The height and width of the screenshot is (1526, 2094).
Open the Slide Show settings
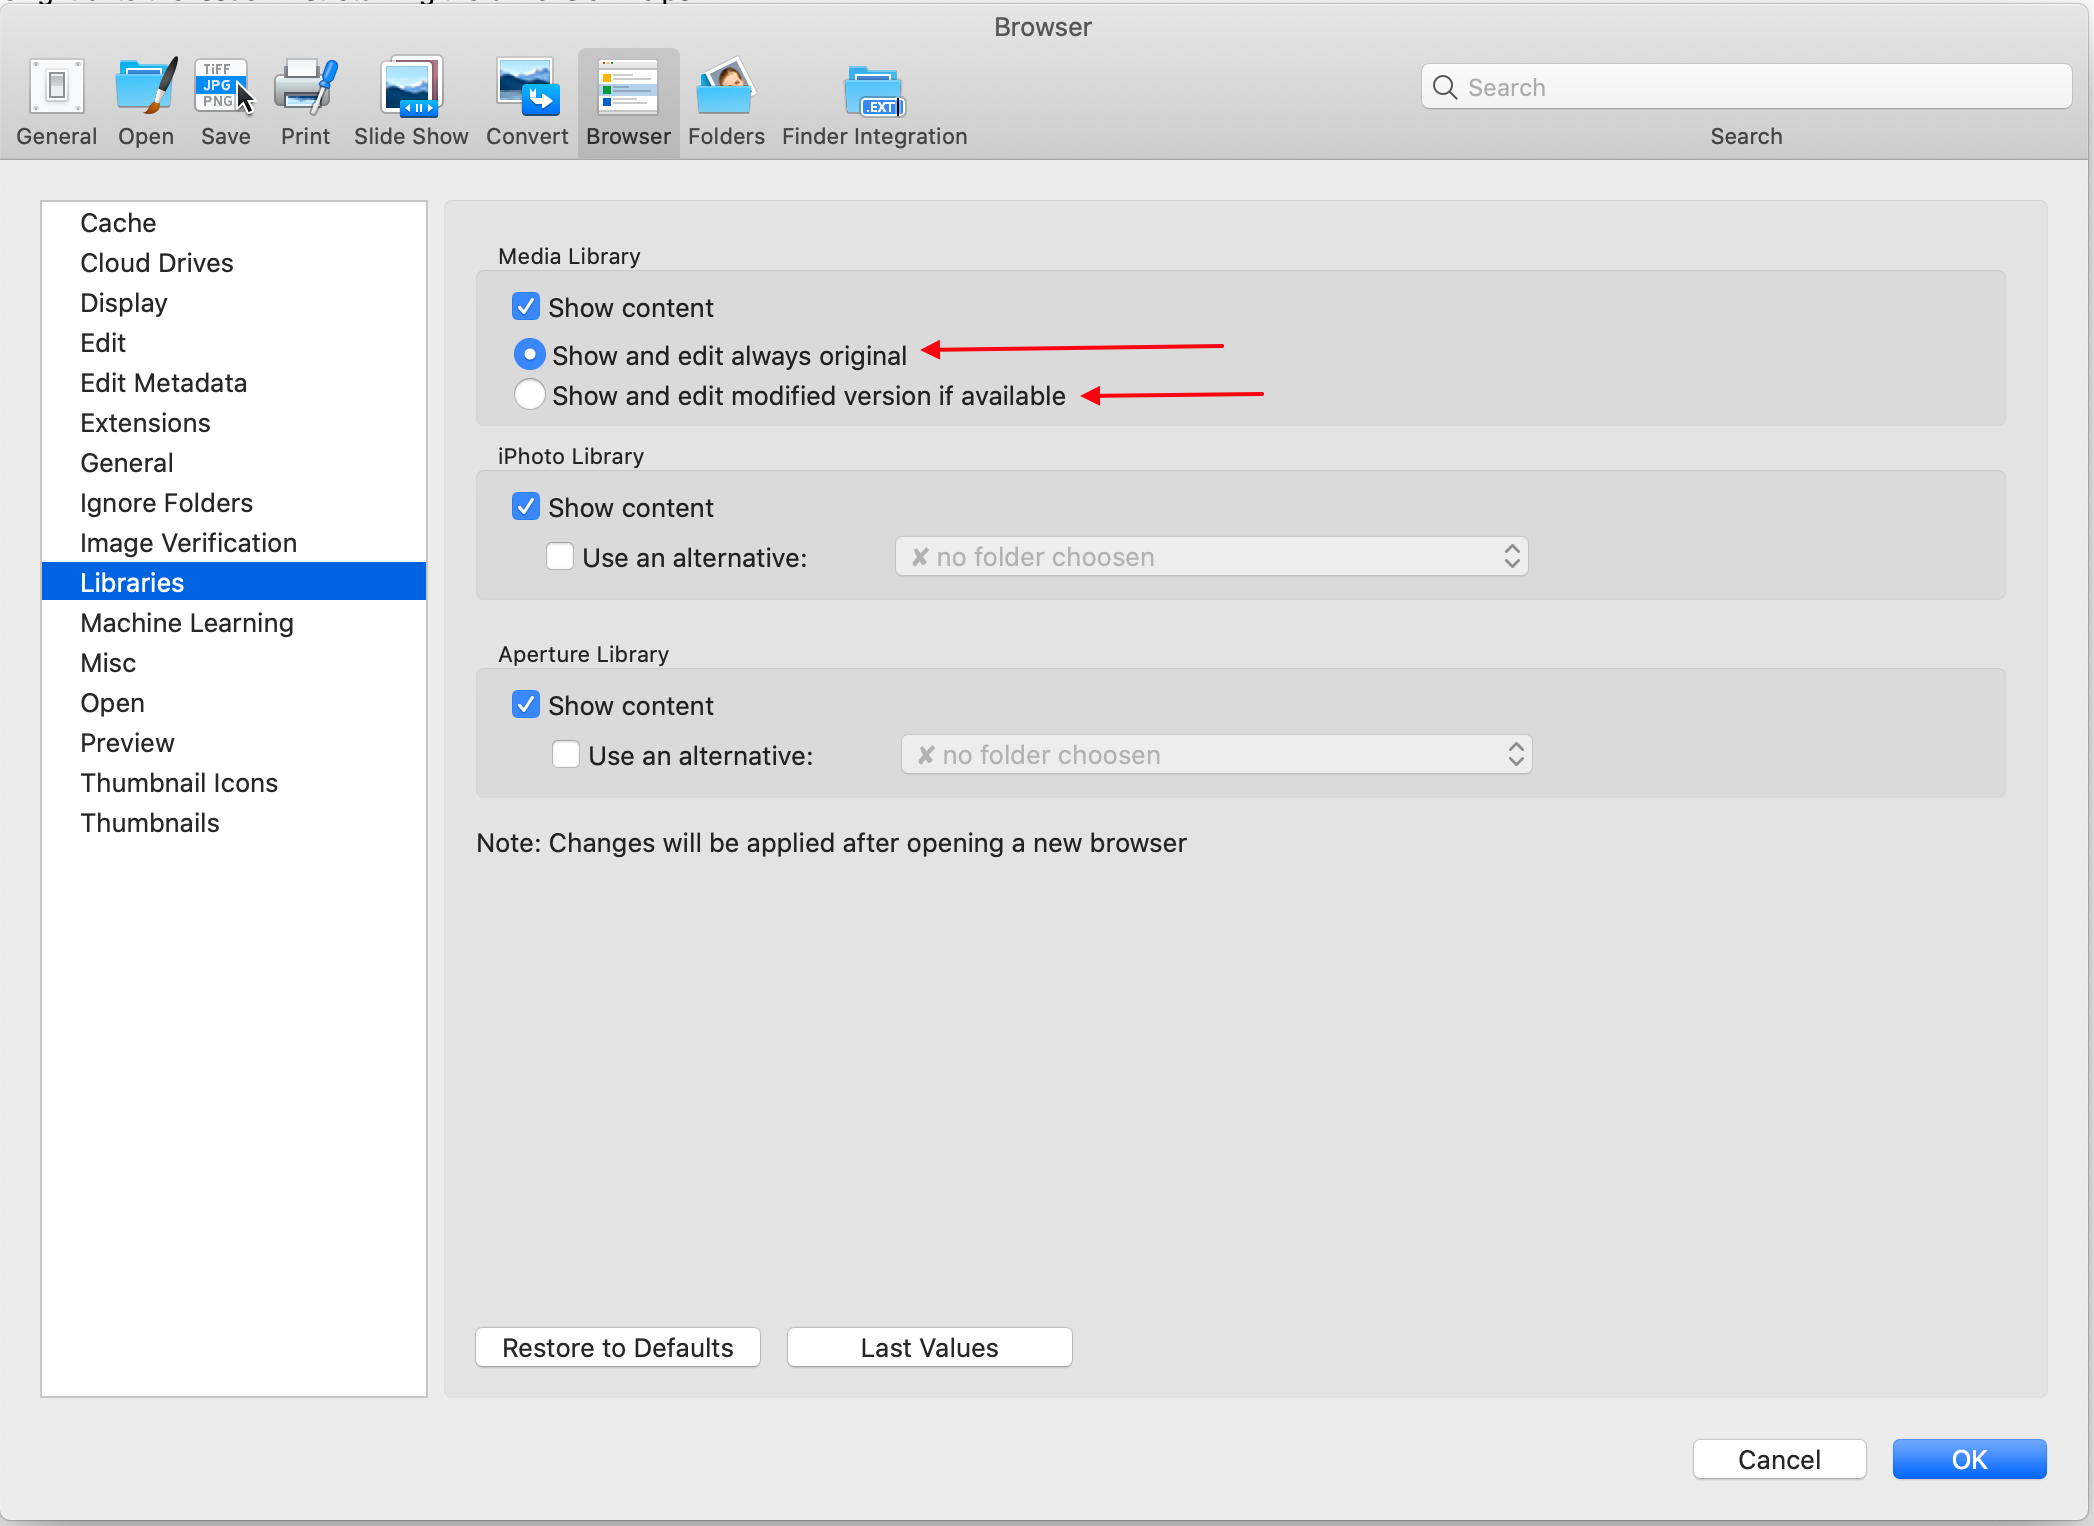pyautogui.click(x=411, y=99)
